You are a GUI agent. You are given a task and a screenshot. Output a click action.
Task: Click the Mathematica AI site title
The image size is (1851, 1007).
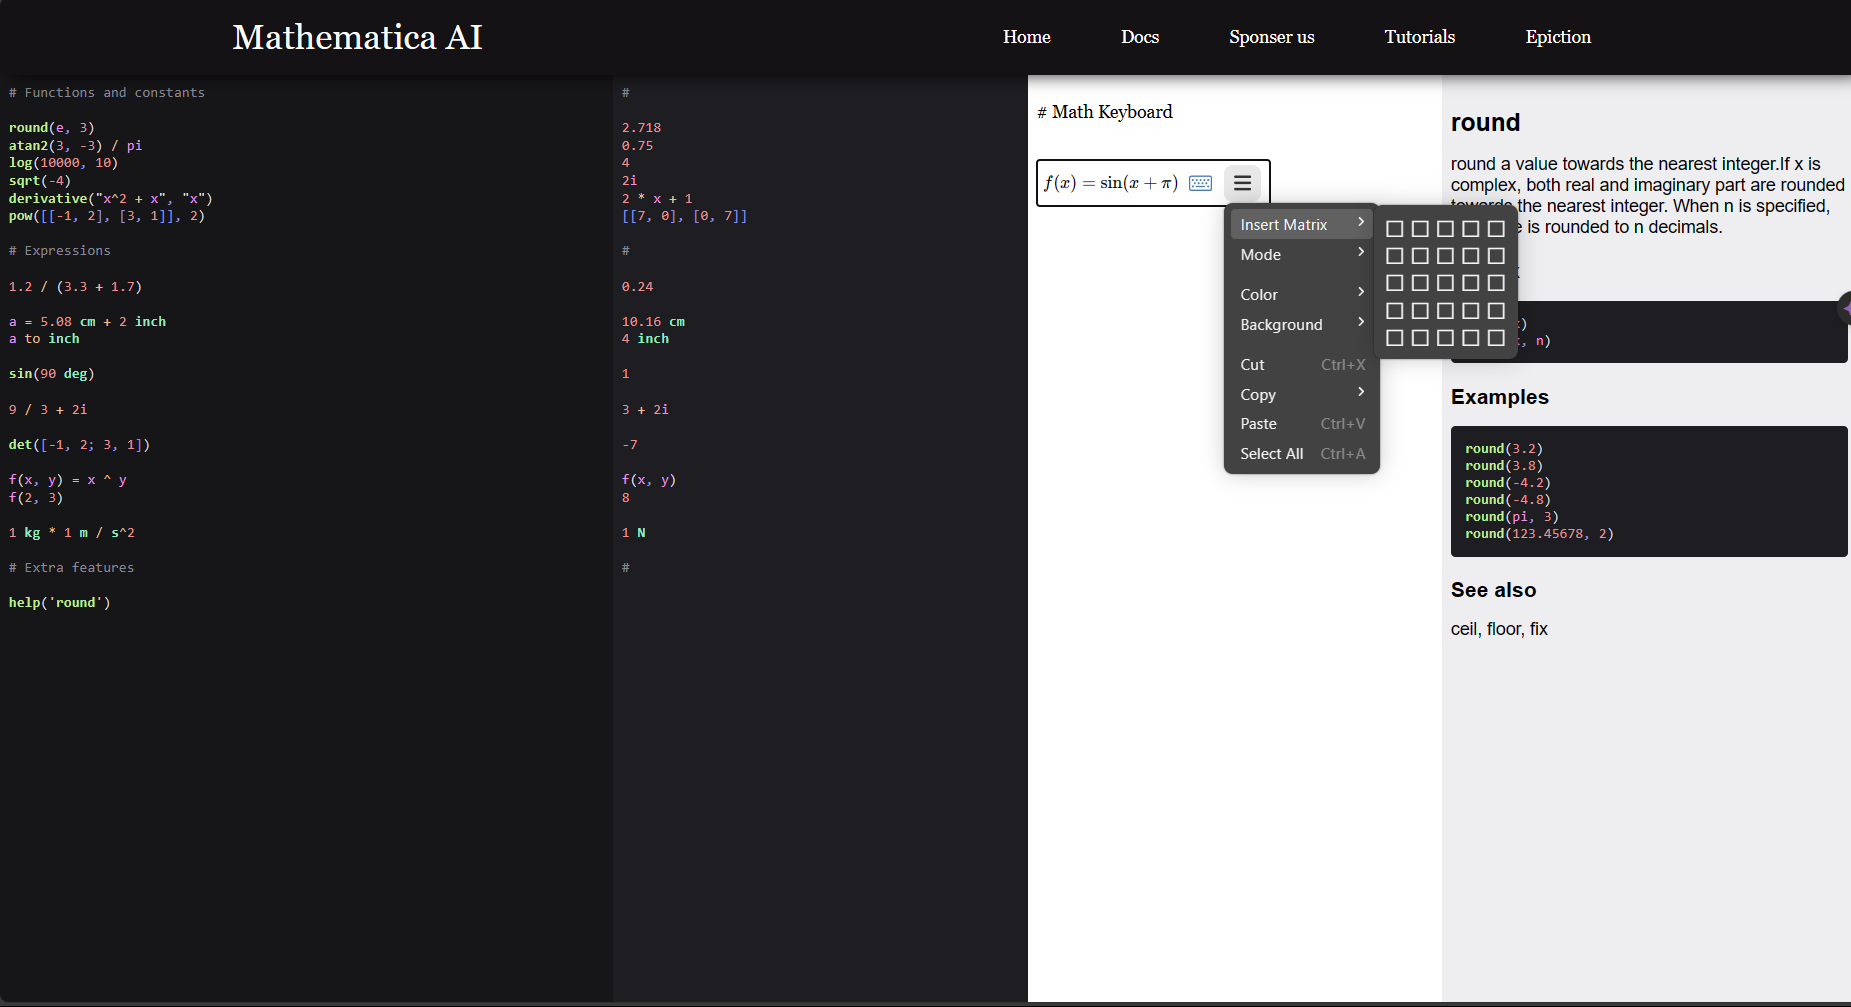click(x=357, y=37)
